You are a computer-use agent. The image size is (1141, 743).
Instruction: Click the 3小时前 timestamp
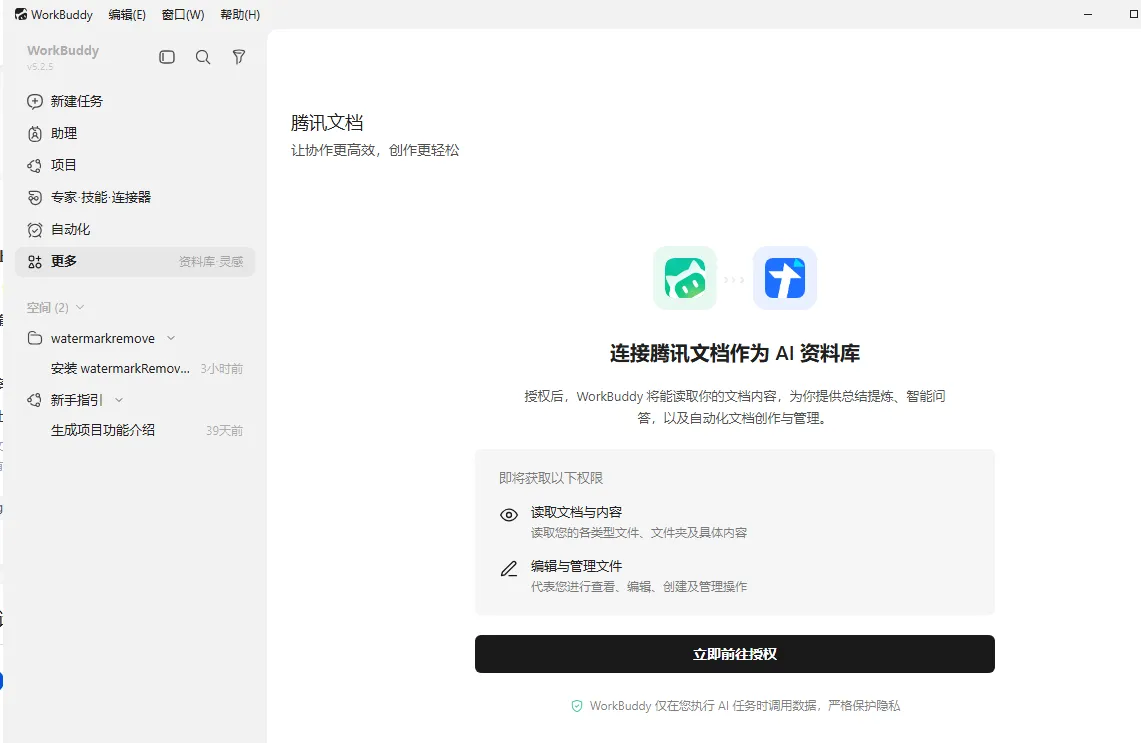click(222, 369)
